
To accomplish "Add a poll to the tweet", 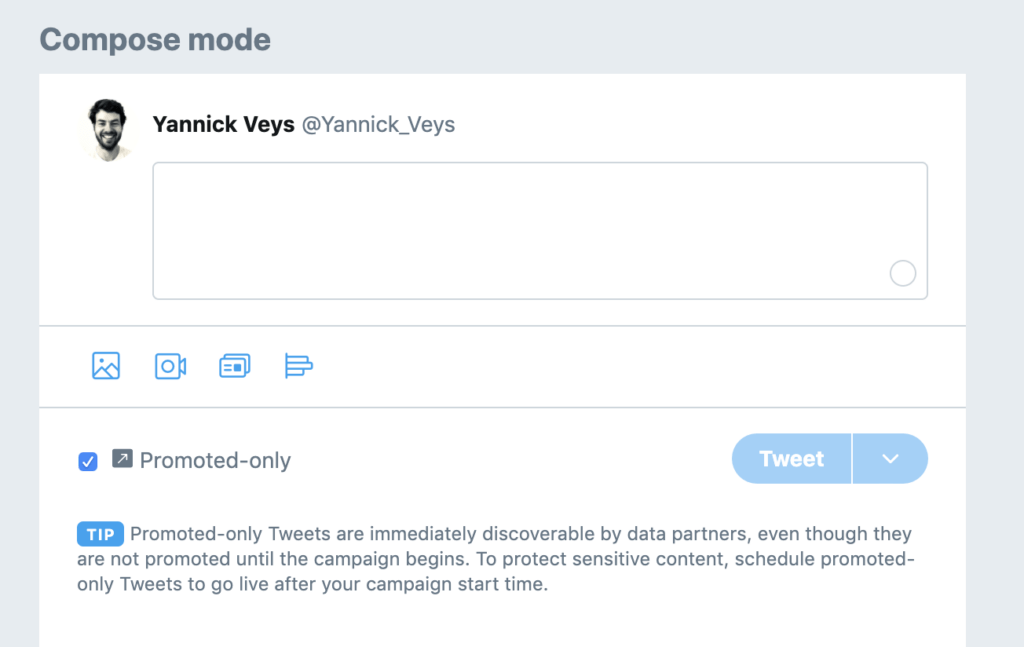I will click(299, 366).
